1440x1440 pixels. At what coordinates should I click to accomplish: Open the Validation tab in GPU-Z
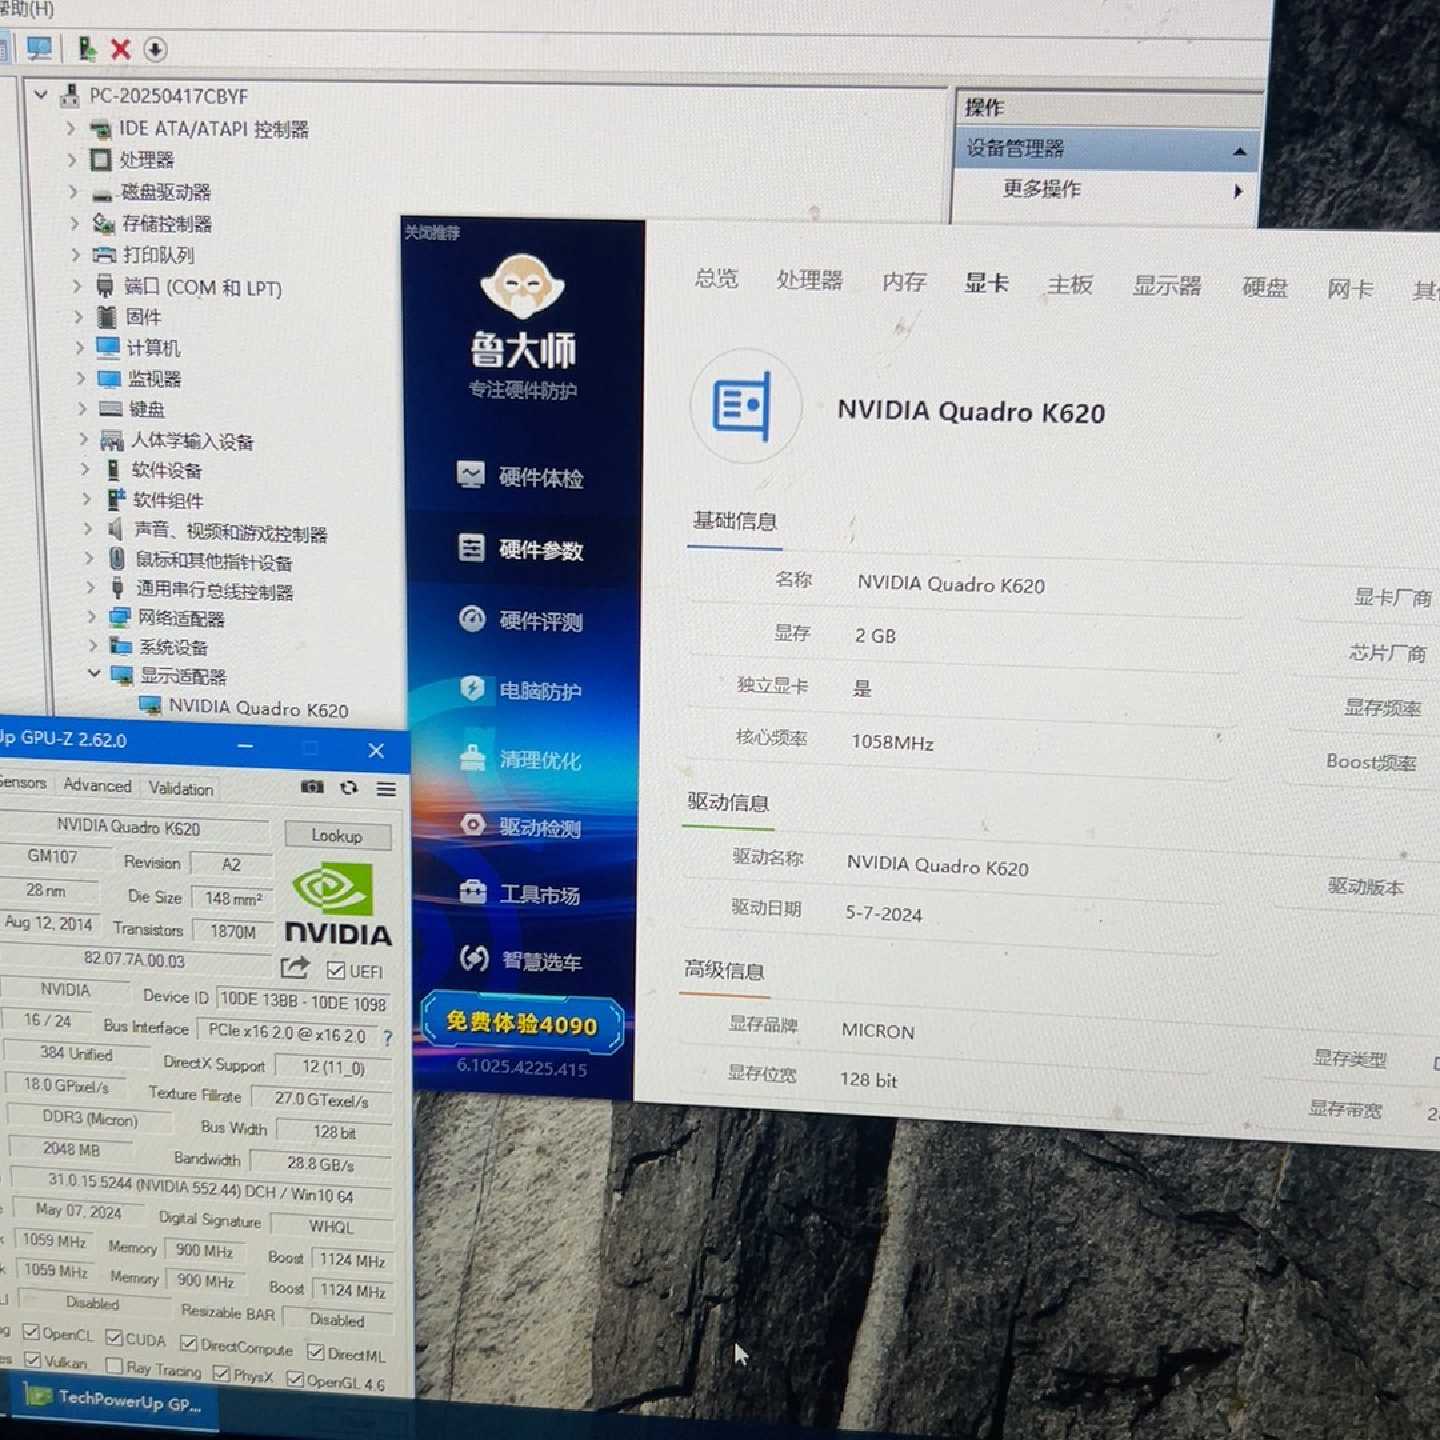pyautogui.click(x=181, y=788)
